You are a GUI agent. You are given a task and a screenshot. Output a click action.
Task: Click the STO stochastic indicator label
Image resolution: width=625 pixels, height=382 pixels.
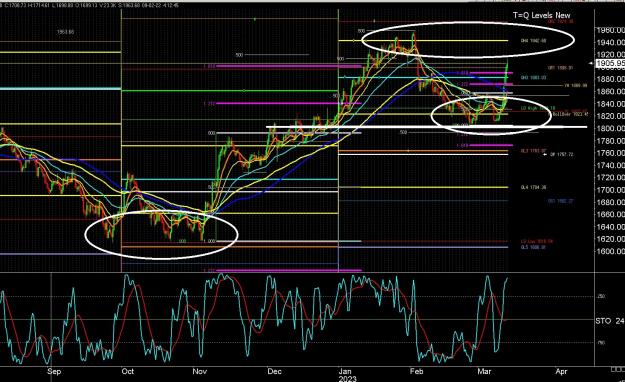coord(604,321)
